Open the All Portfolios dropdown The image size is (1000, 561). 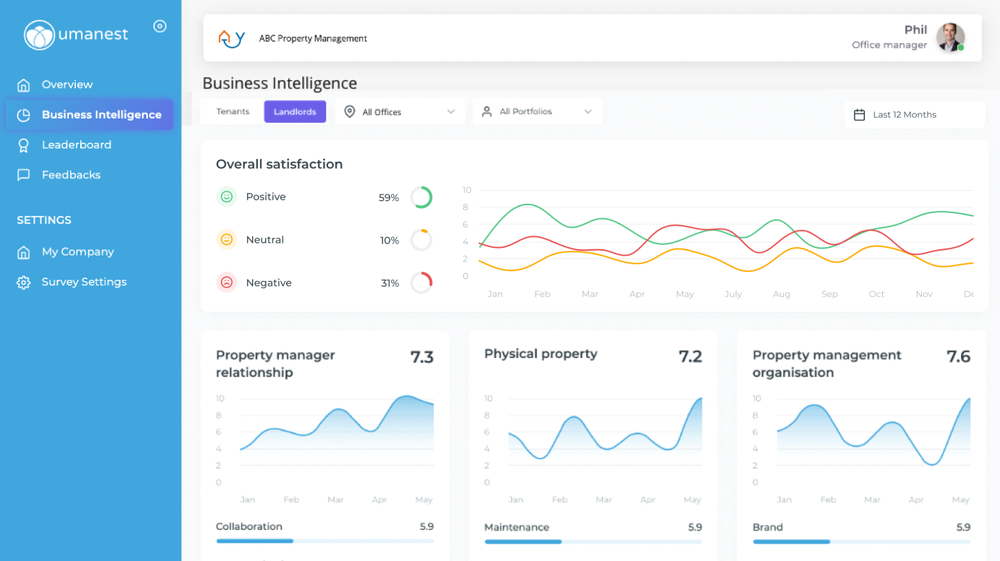pos(537,112)
